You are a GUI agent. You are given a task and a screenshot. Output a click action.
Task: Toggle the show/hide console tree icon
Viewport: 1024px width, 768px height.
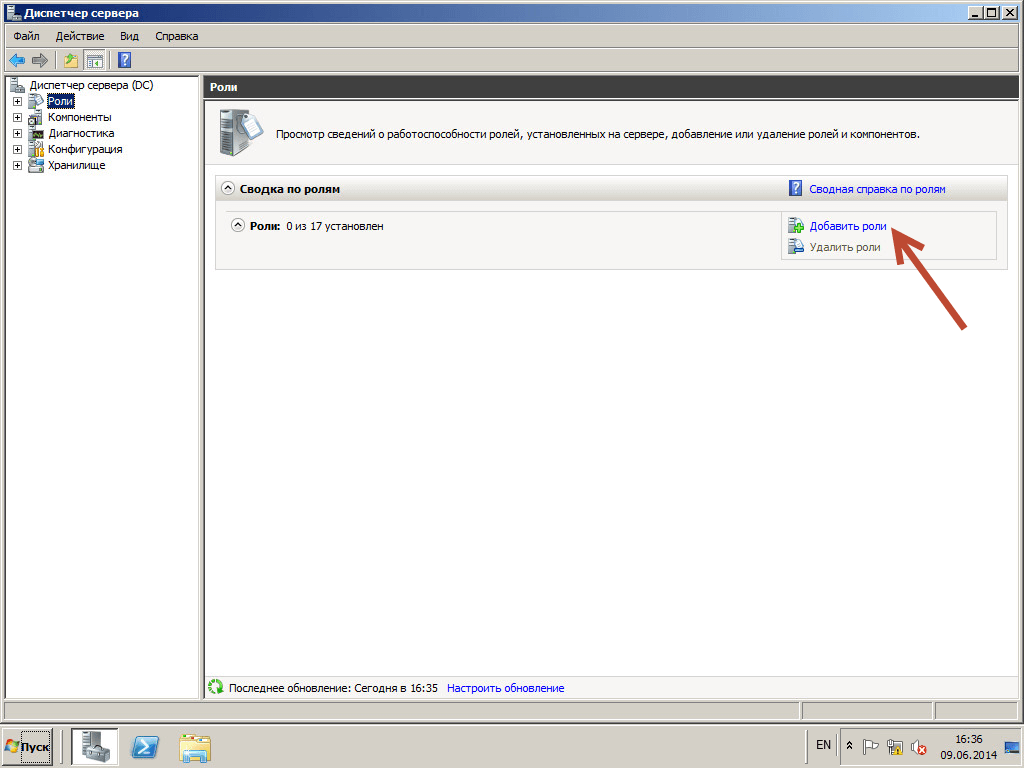pos(94,60)
